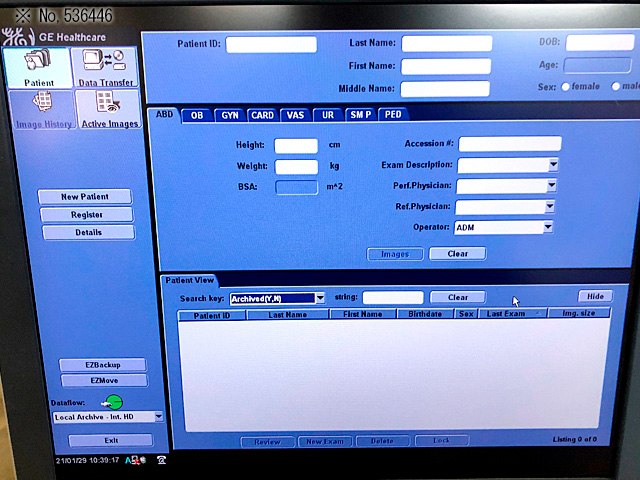The height and width of the screenshot is (480, 640).
Task: Focus the First Name field
Action: click(446, 66)
